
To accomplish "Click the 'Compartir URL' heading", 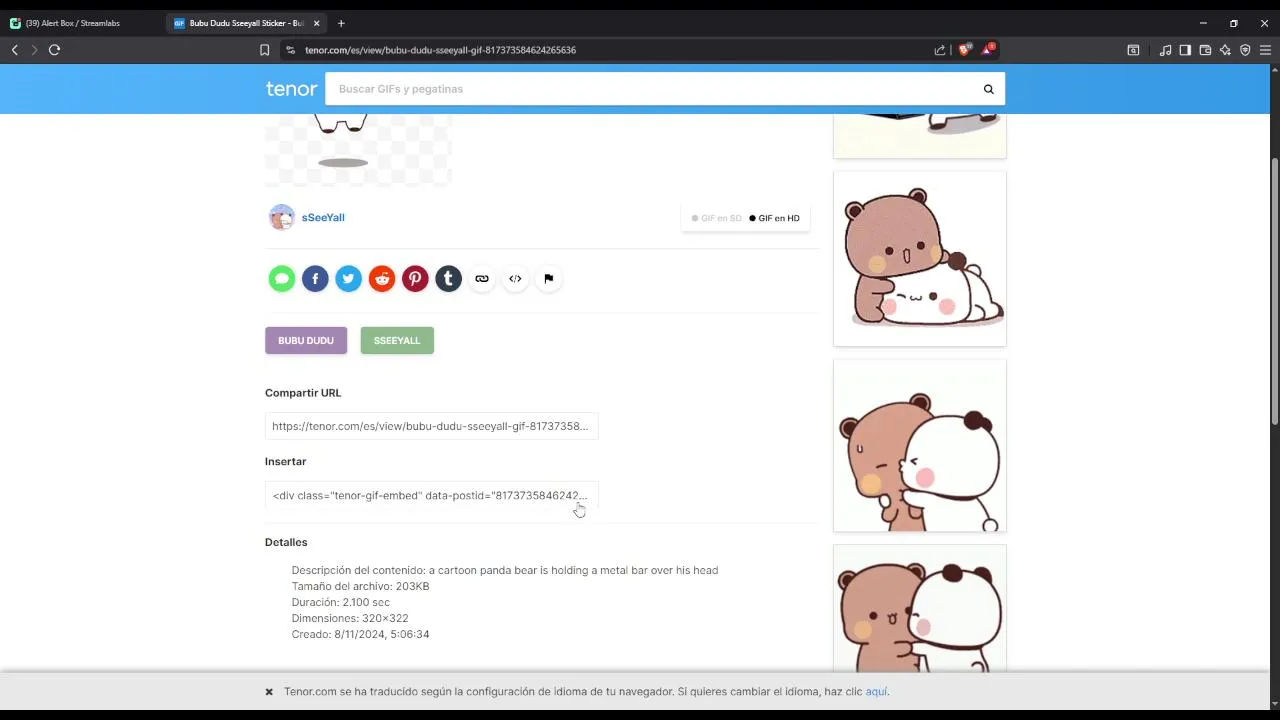I will tap(303, 393).
